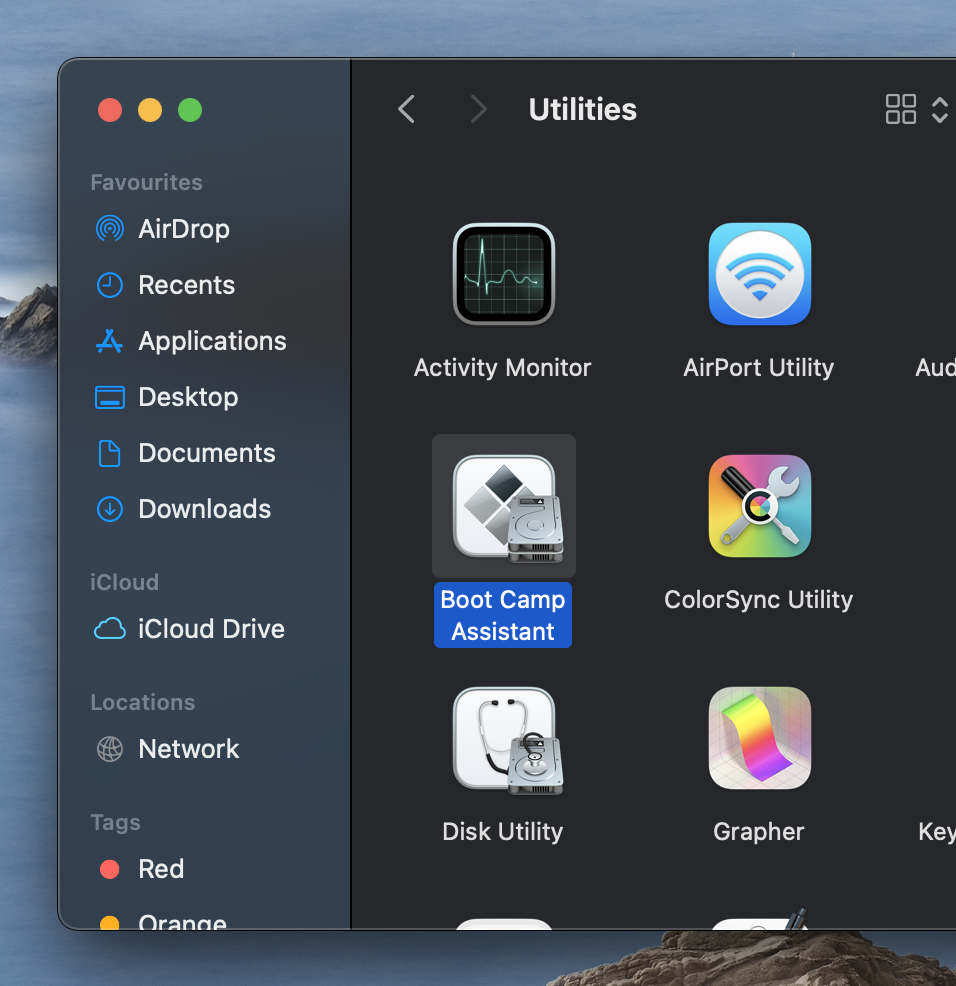This screenshot has width=956, height=986.
Task: Click the Applications sidebar icon
Action: pos(109,341)
